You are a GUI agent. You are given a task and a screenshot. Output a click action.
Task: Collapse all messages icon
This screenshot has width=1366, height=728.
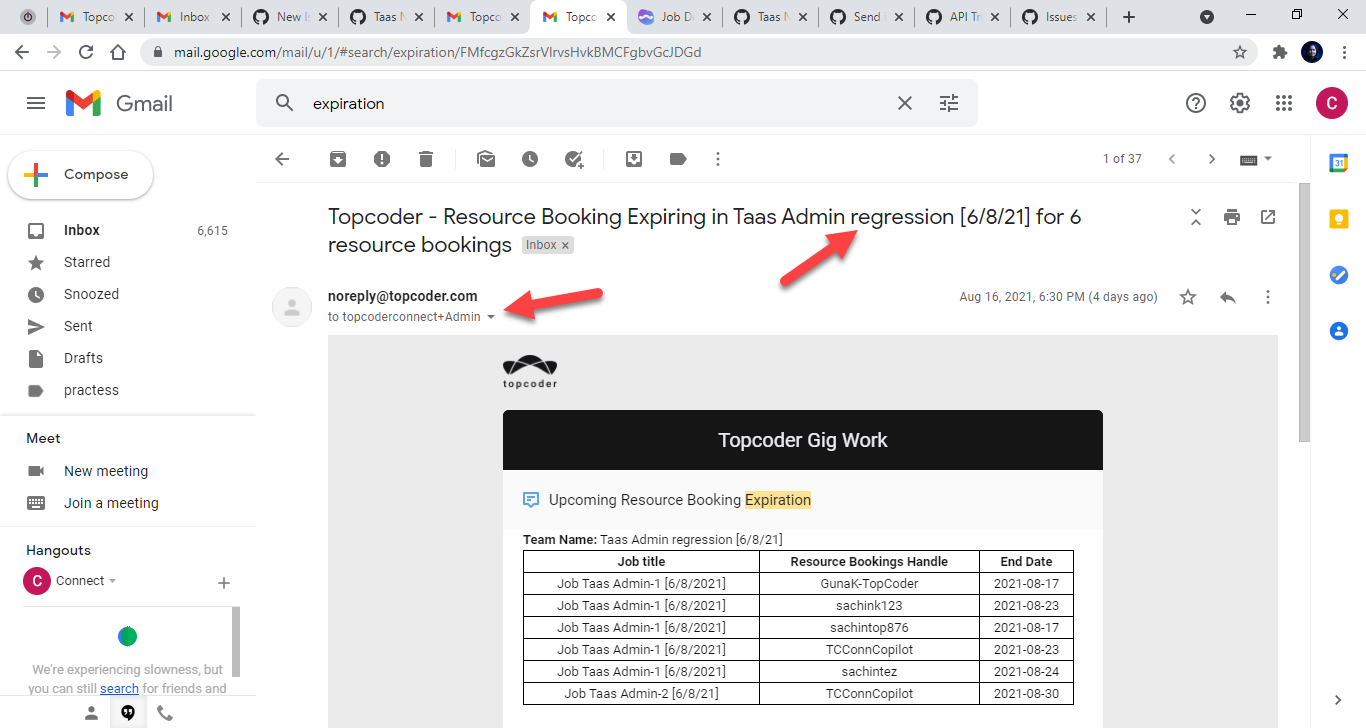(1196, 217)
